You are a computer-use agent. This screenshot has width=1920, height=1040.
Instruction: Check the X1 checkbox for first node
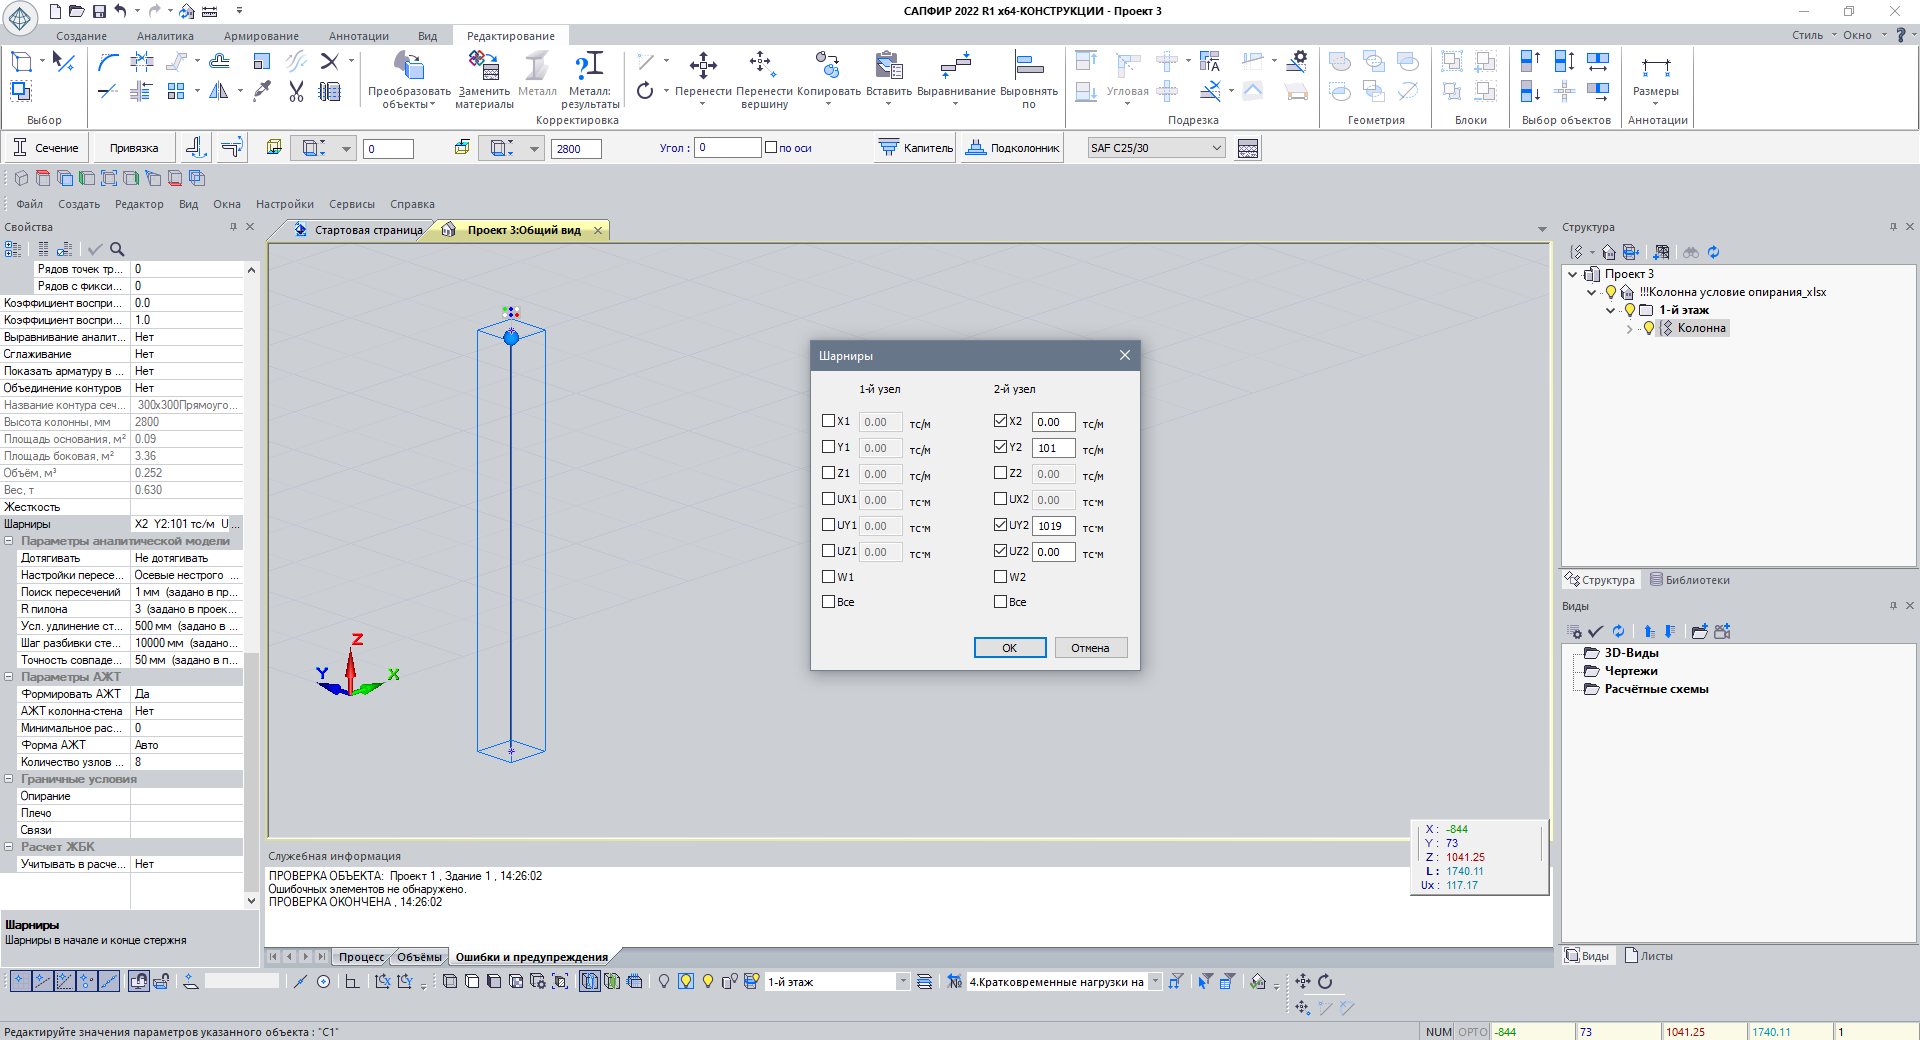coord(828,421)
